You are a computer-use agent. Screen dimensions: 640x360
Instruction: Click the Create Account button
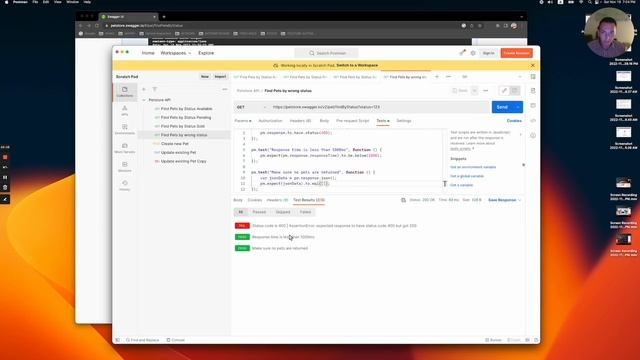tap(516, 53)
